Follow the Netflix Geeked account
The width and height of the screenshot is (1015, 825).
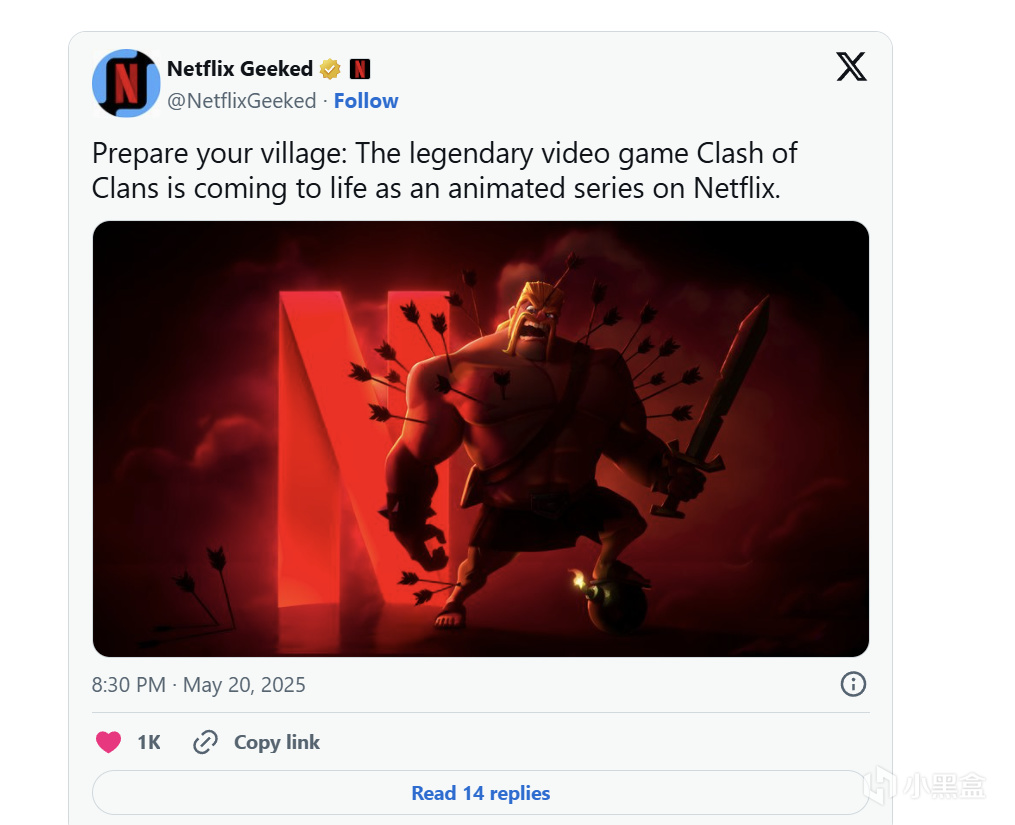tap(366, 101)
